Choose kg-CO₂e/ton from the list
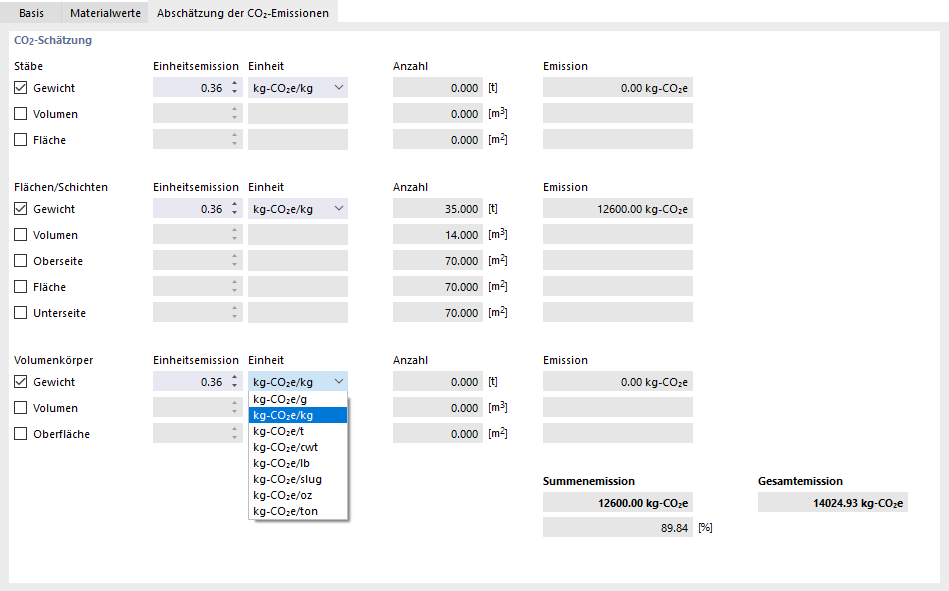 [x=298, y=511]
